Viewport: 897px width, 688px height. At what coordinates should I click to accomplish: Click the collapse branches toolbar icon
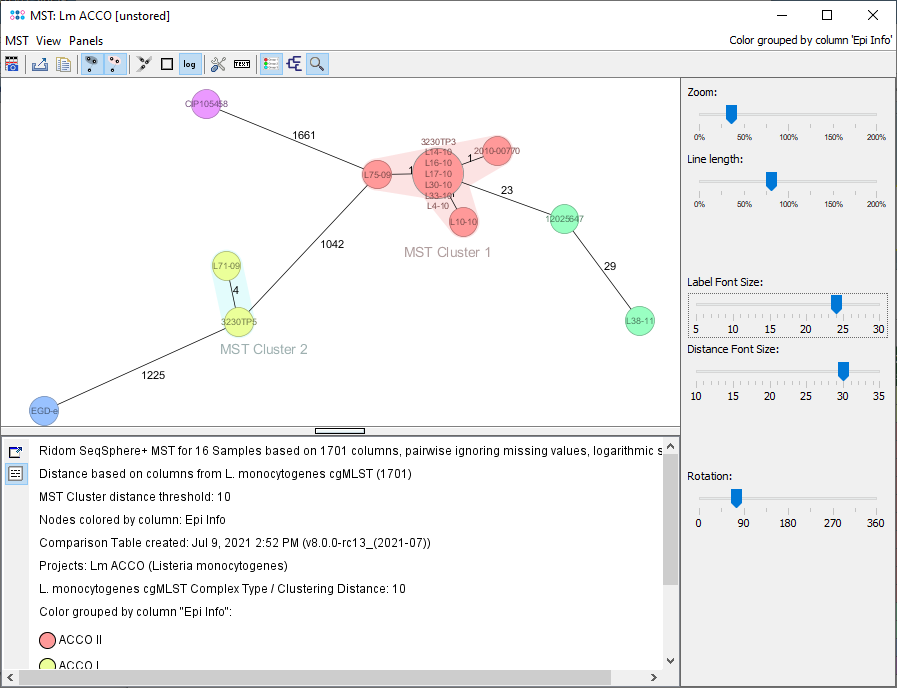(x=144, y=64)
